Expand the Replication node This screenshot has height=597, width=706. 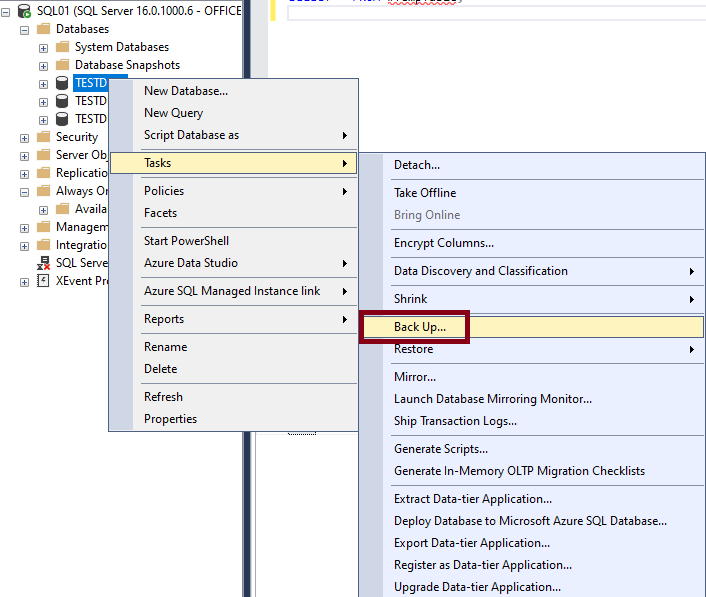click(24, 175)
